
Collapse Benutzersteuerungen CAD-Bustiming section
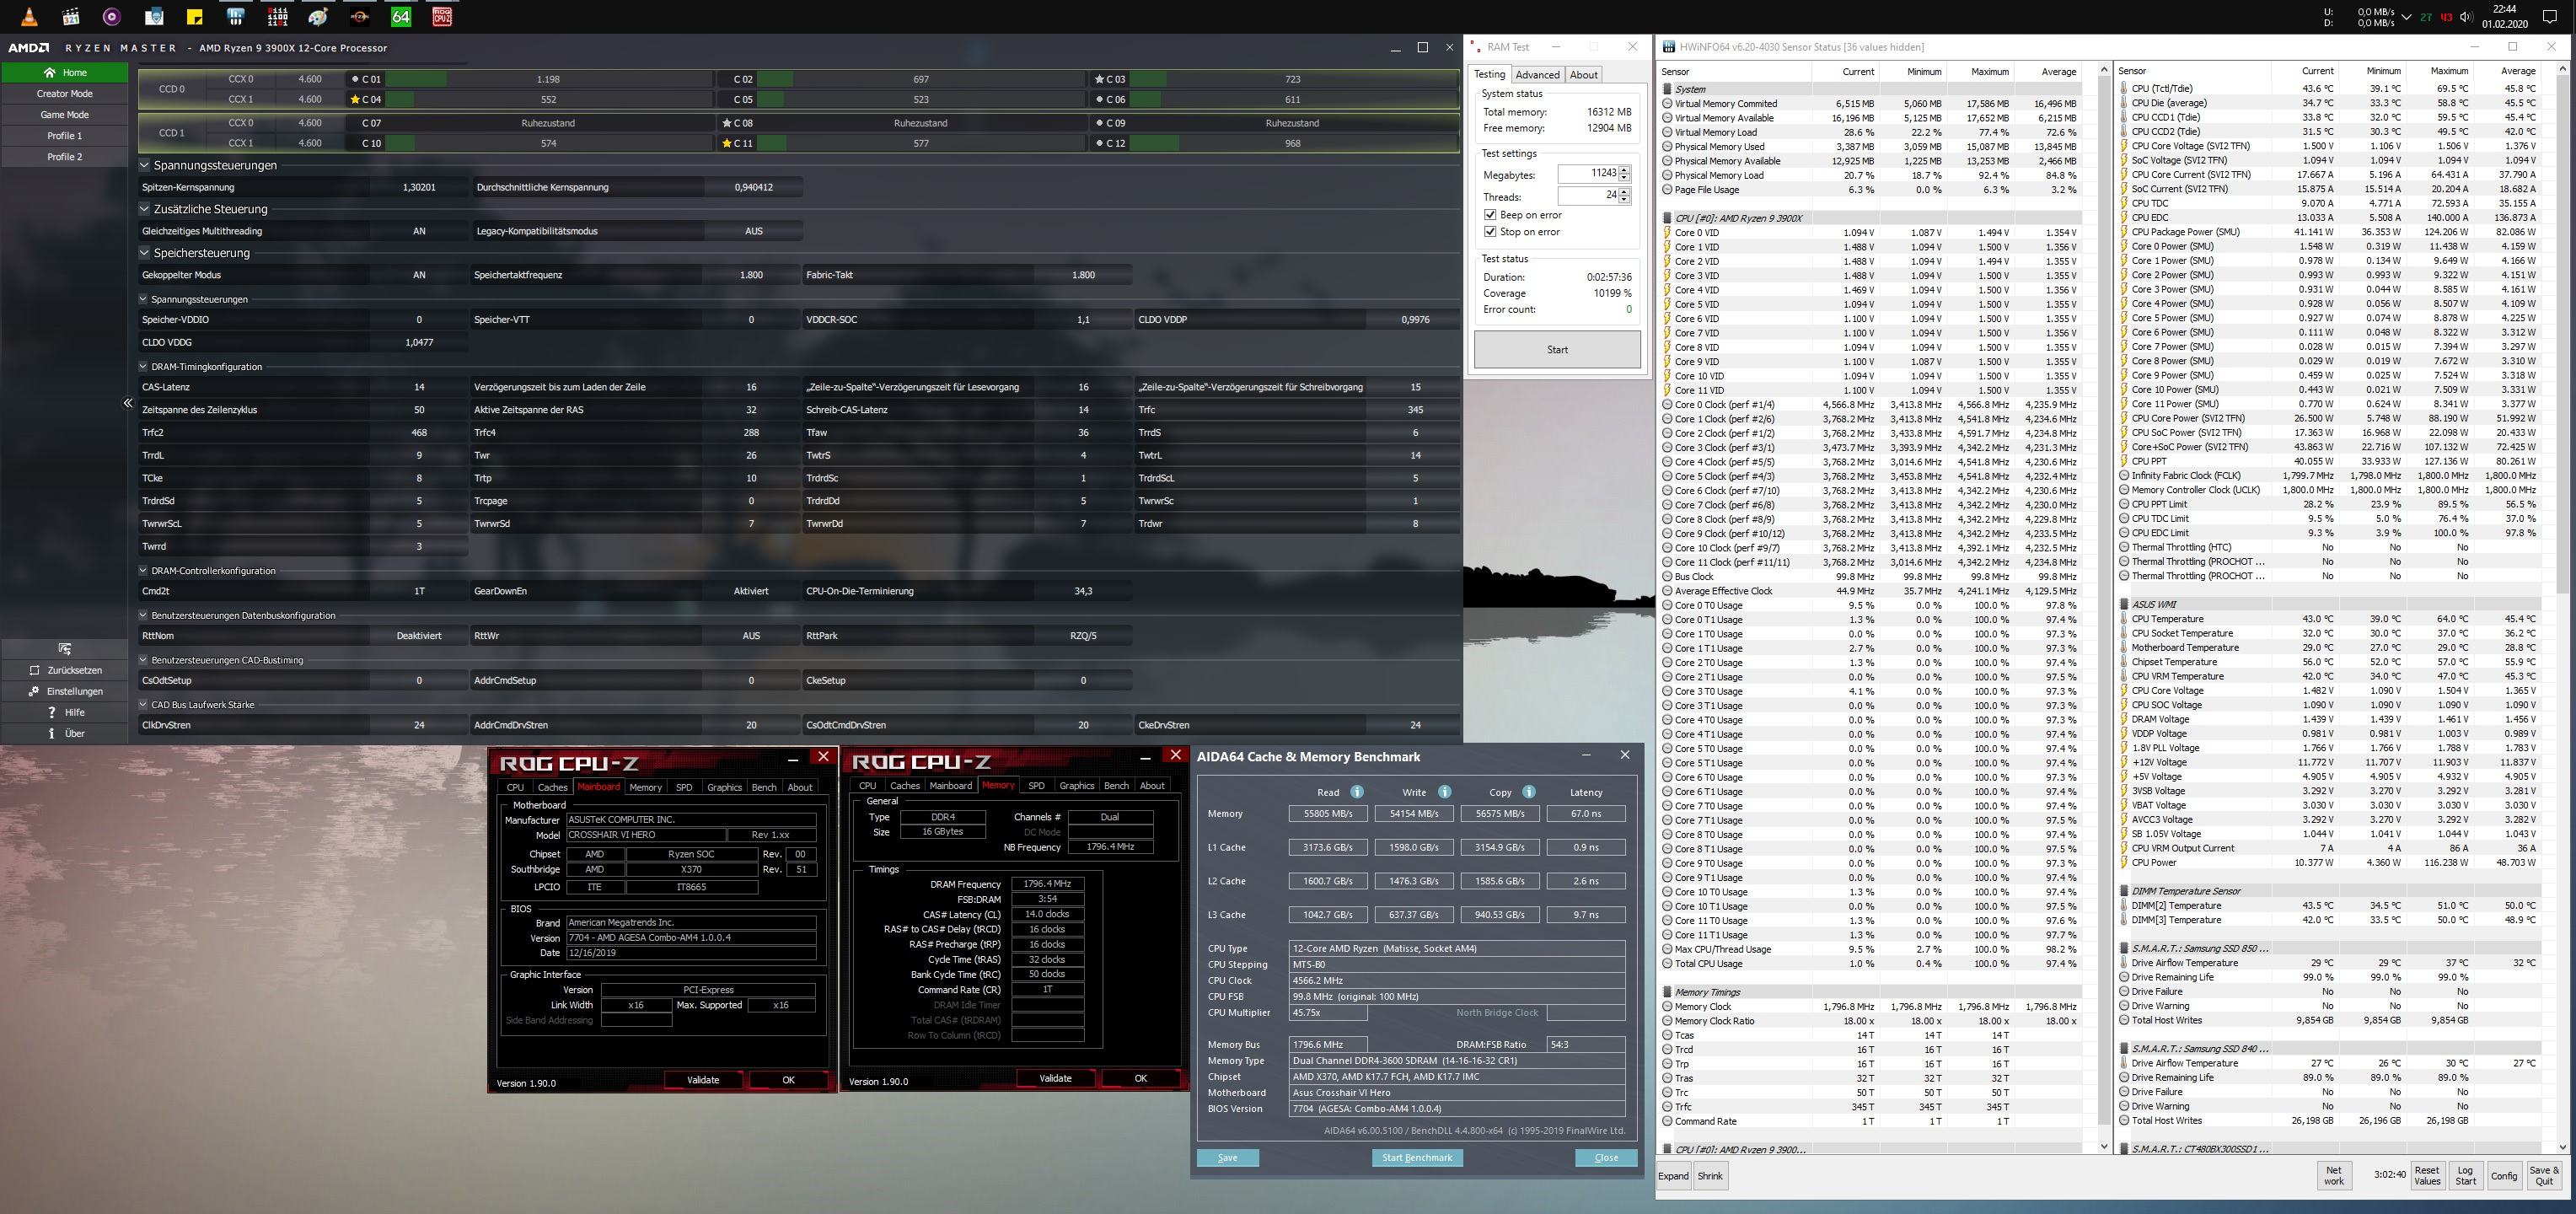144,660
